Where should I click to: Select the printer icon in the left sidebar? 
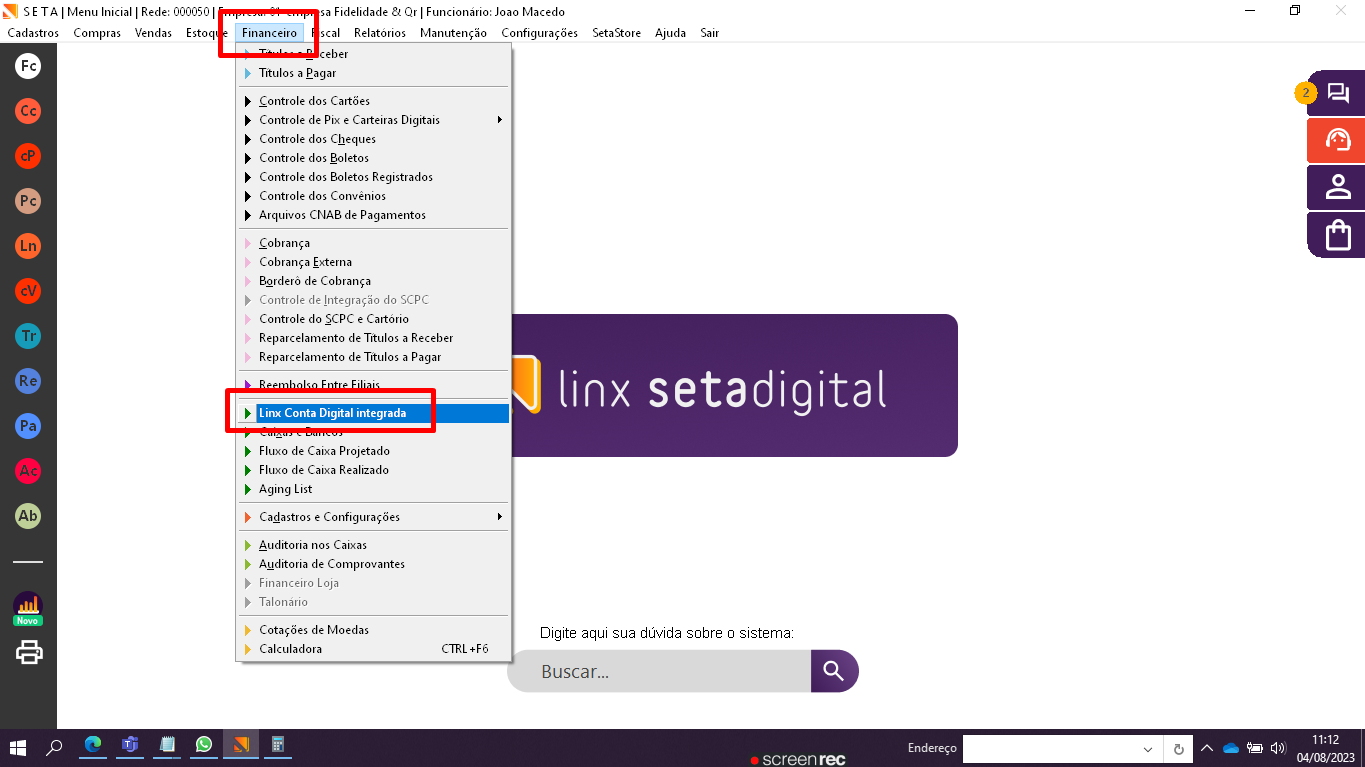pyautogui.click(x=27, y=652)
